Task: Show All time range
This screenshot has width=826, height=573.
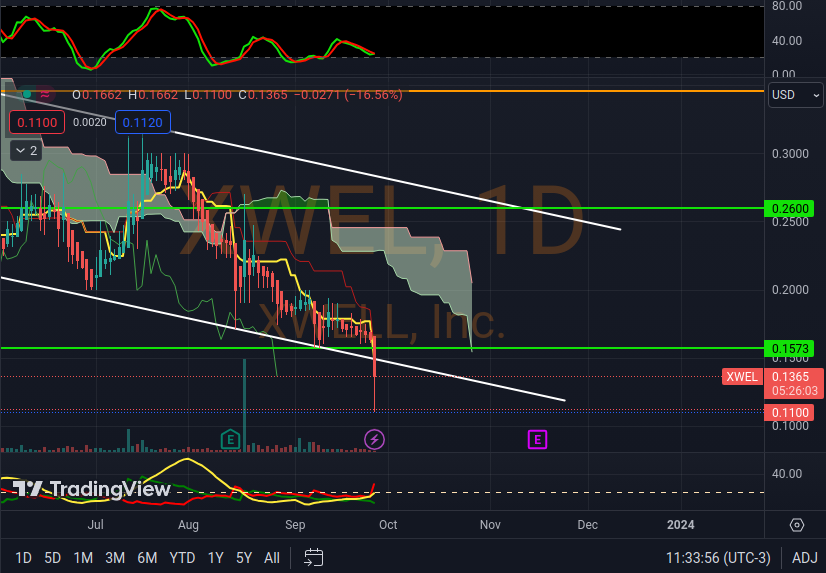Action: (x=272, y=558)
